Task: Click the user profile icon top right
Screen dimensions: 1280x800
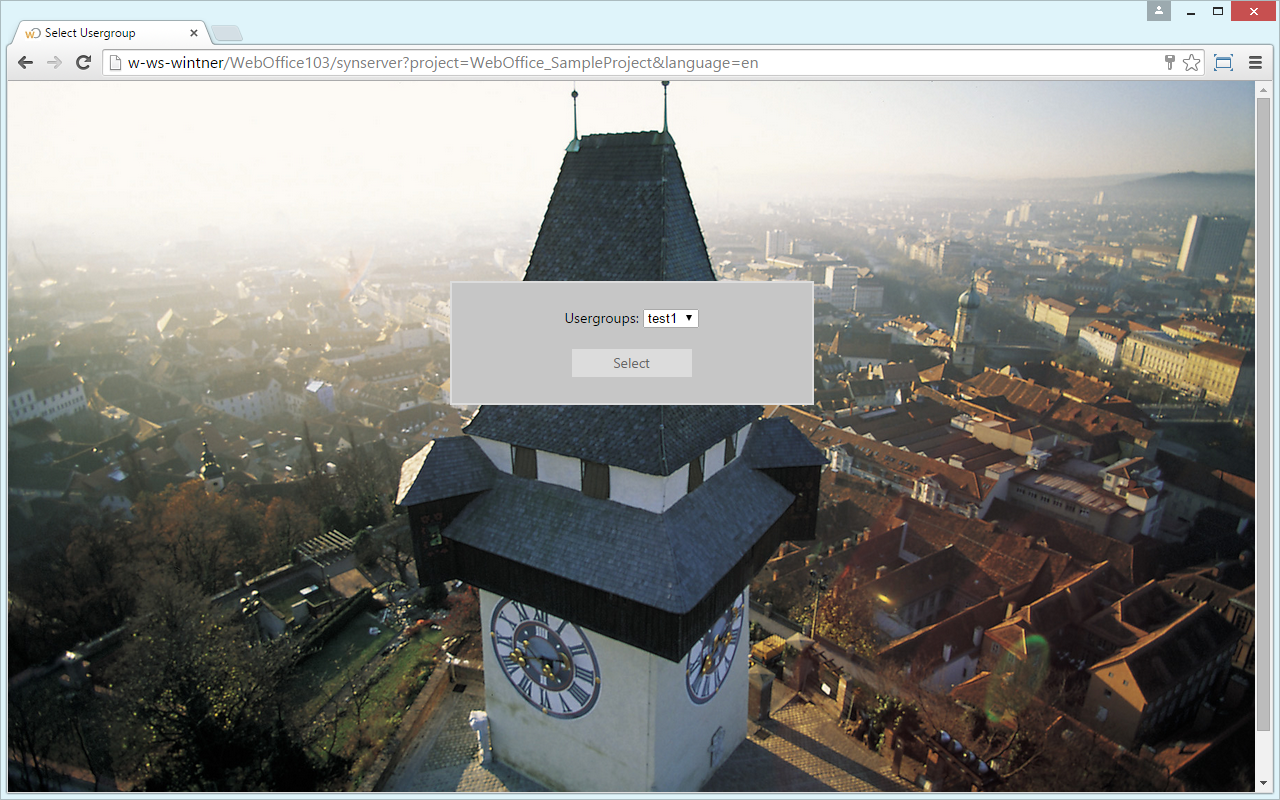Action: pyautogui.click(x=1158, y=11)
